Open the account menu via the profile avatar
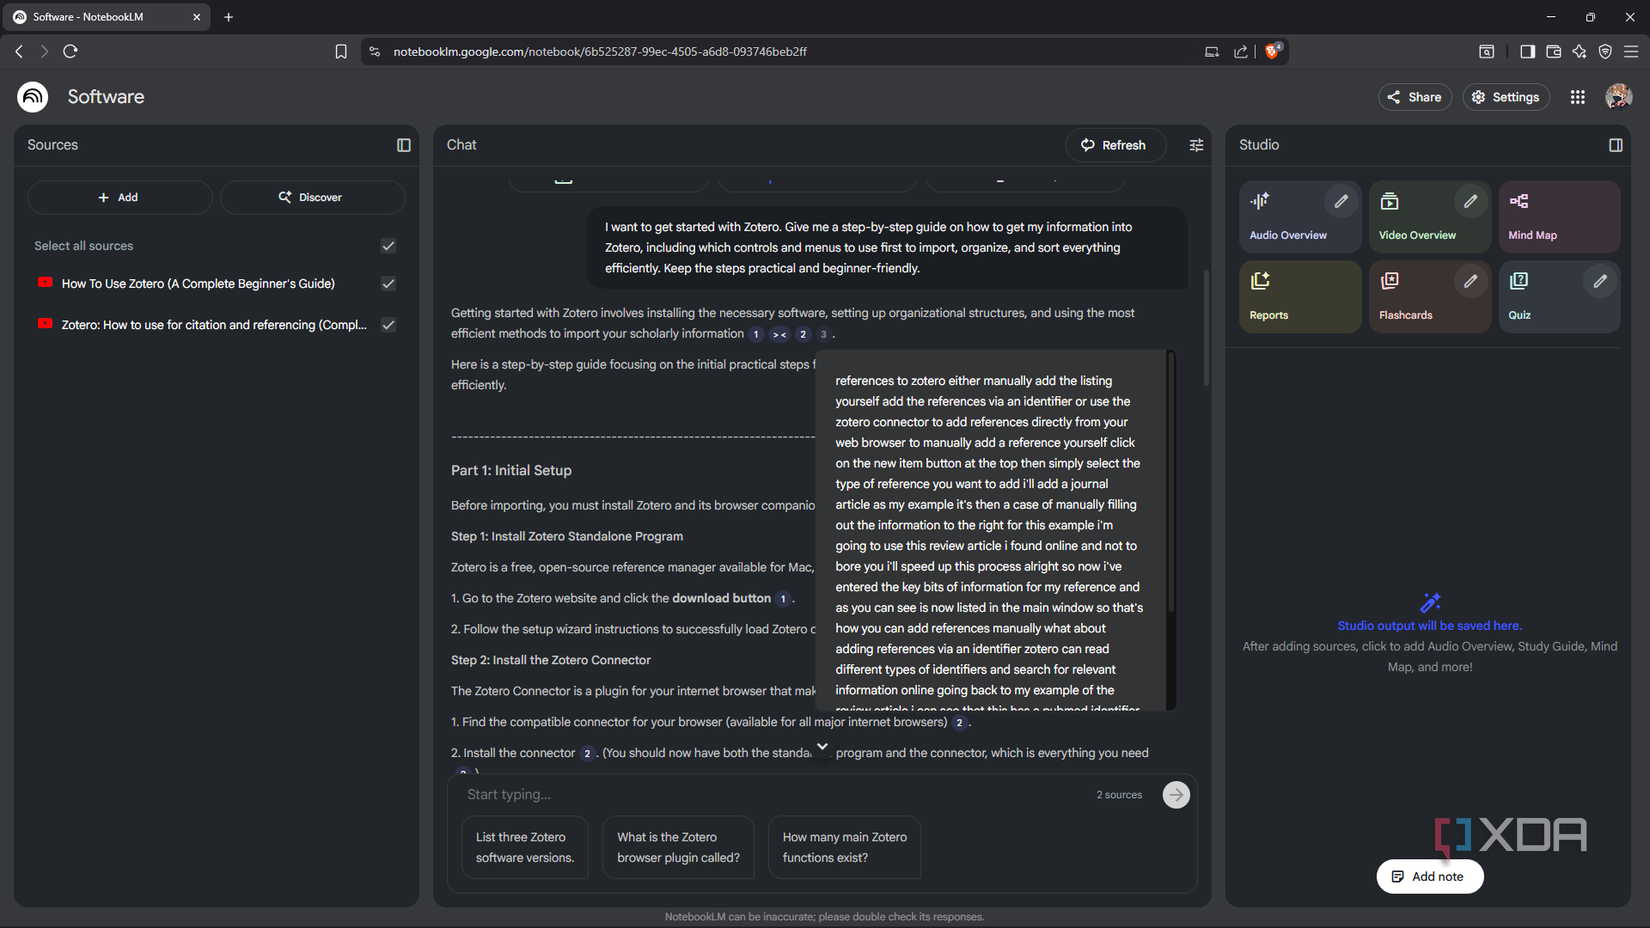1650x928 pixels. (x=1617, y=97)
